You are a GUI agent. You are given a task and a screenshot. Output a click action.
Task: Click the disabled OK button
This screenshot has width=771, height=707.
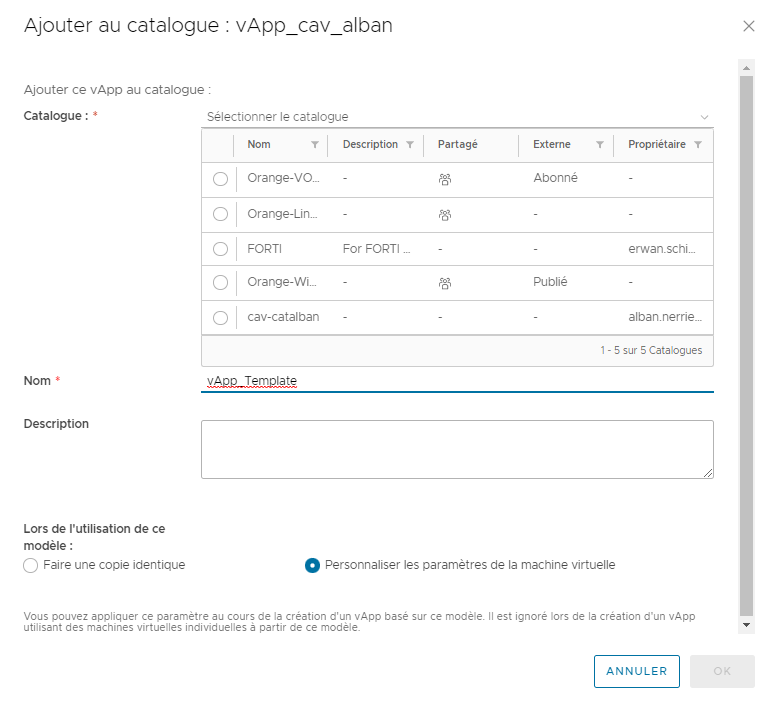click(722, 671)
